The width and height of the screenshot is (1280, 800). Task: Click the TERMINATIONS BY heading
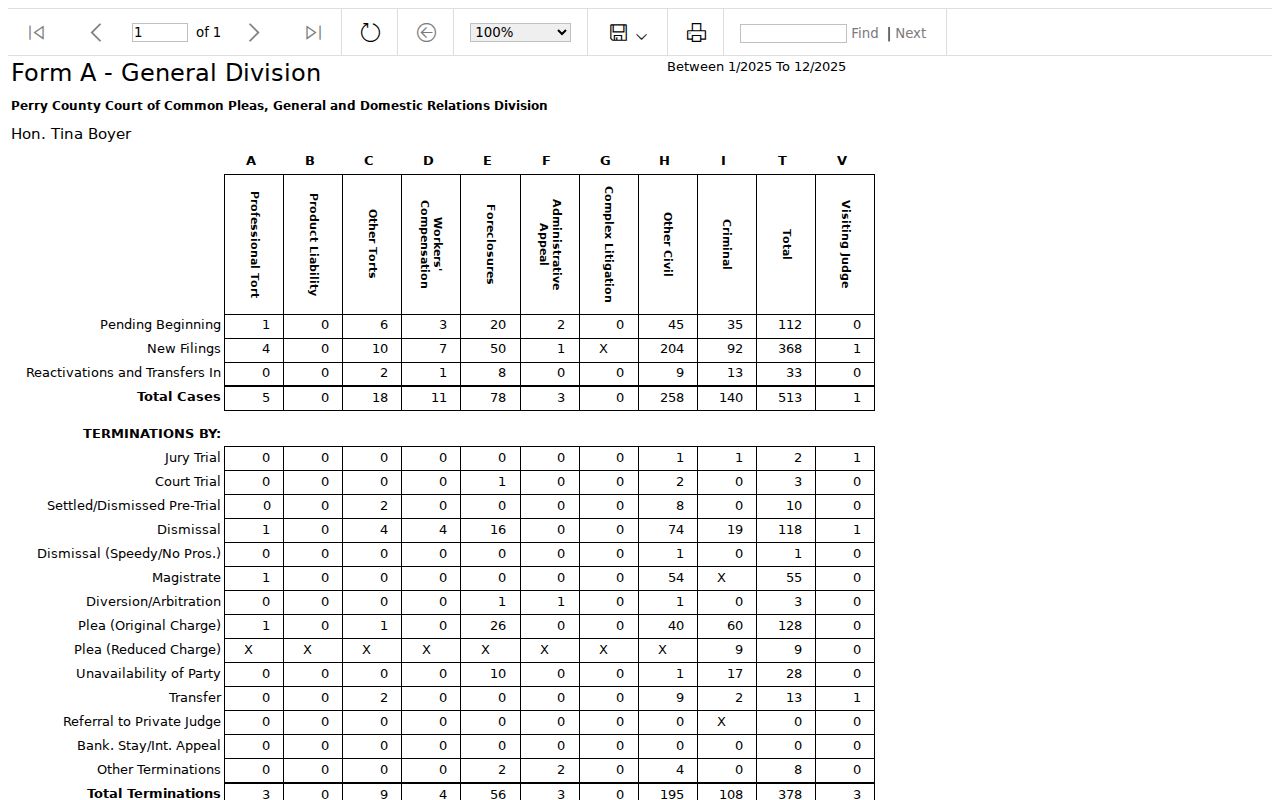tap(152, 434)
